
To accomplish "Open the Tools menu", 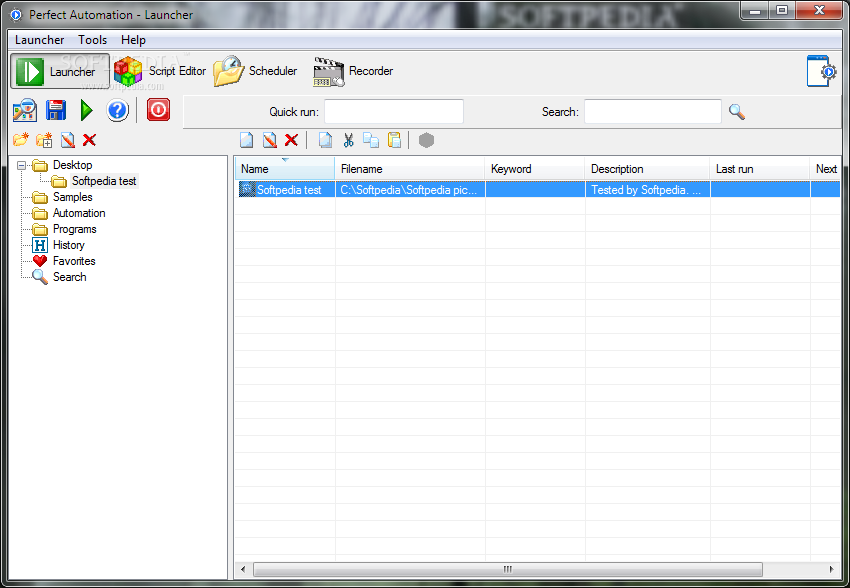I will tap(93, 40).
